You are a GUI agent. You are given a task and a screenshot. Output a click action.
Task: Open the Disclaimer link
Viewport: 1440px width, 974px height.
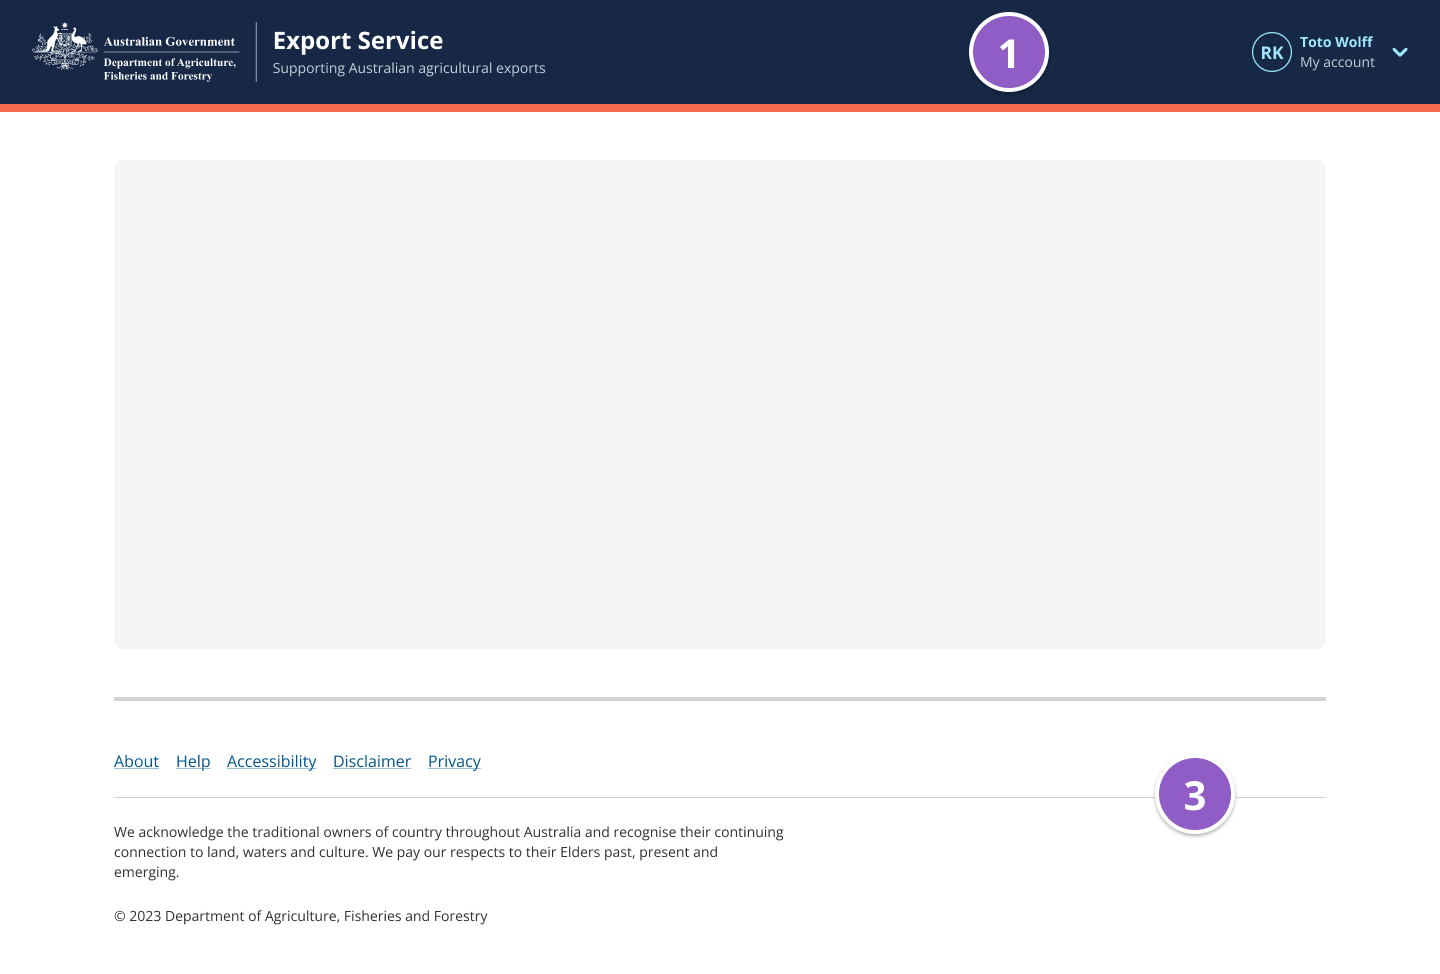coord(372,761)
